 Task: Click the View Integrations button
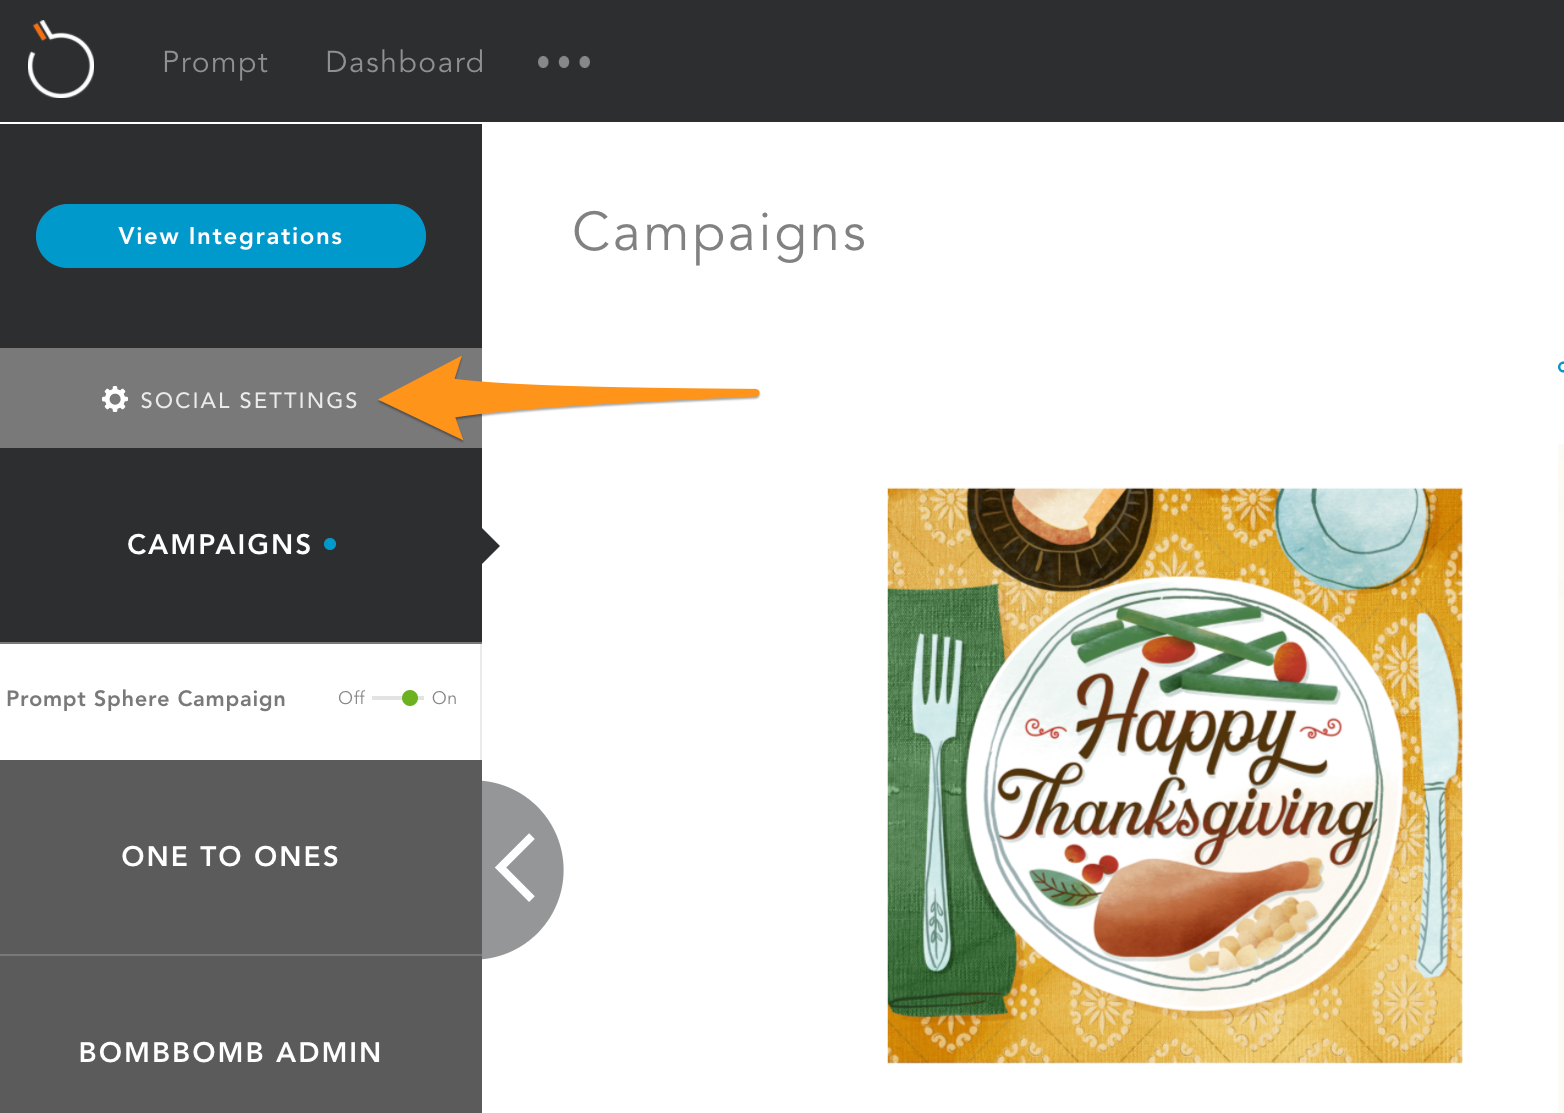click(x=231, y=236)
